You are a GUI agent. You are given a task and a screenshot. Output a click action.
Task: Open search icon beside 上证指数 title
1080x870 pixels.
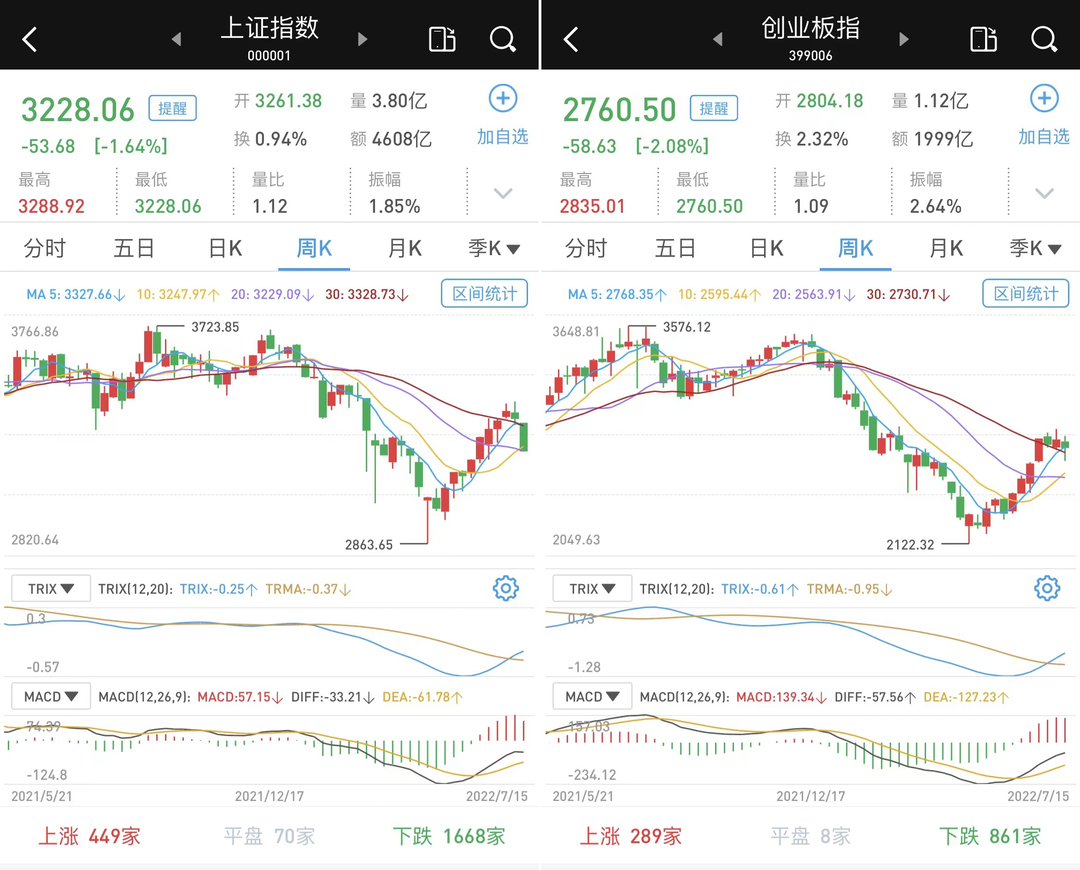(x=502, y=40)
